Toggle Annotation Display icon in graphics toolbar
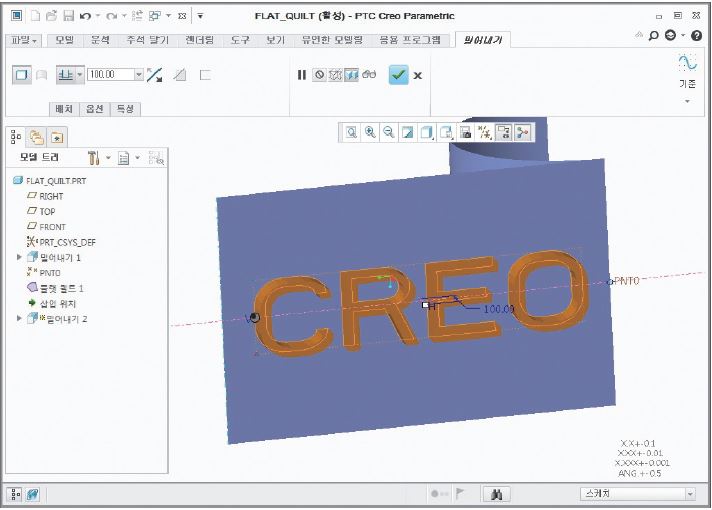This screenshot has width=712, height=510. [x=504, y=133]
